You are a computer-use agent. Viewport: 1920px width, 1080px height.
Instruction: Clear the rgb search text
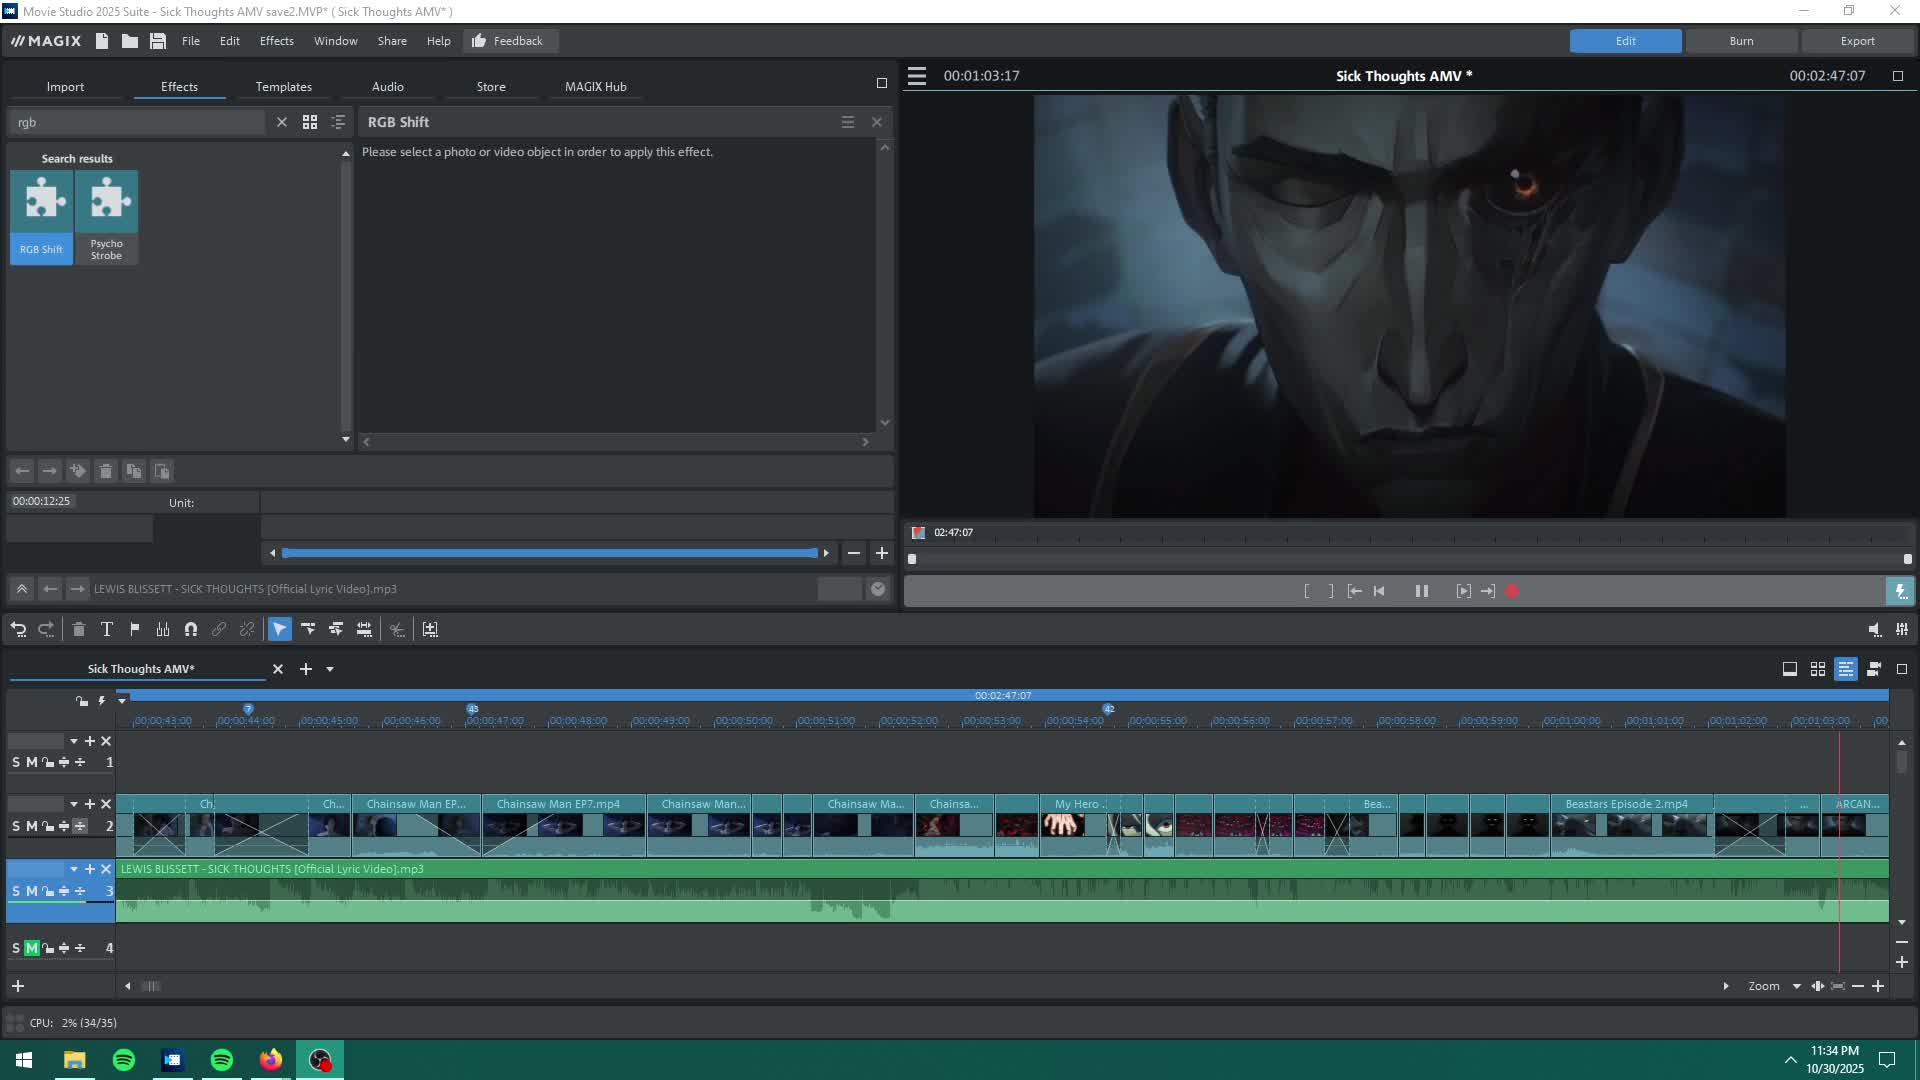(x=282, y=122)
